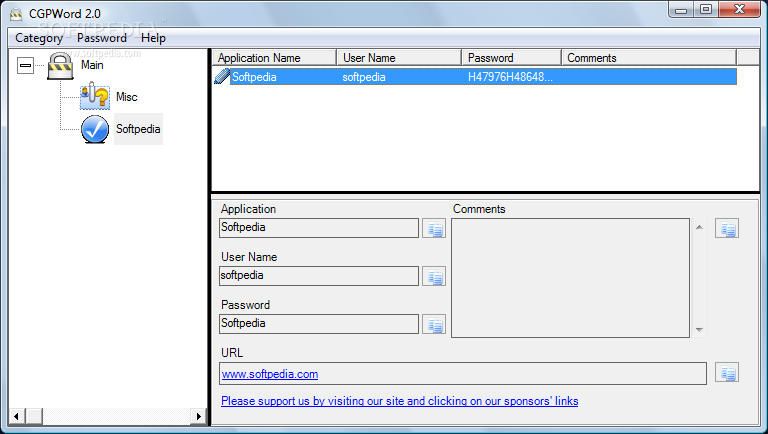Click the Comments box scroll up arrow
Screen dimensions: 768x434
click(x=699, y=227)
